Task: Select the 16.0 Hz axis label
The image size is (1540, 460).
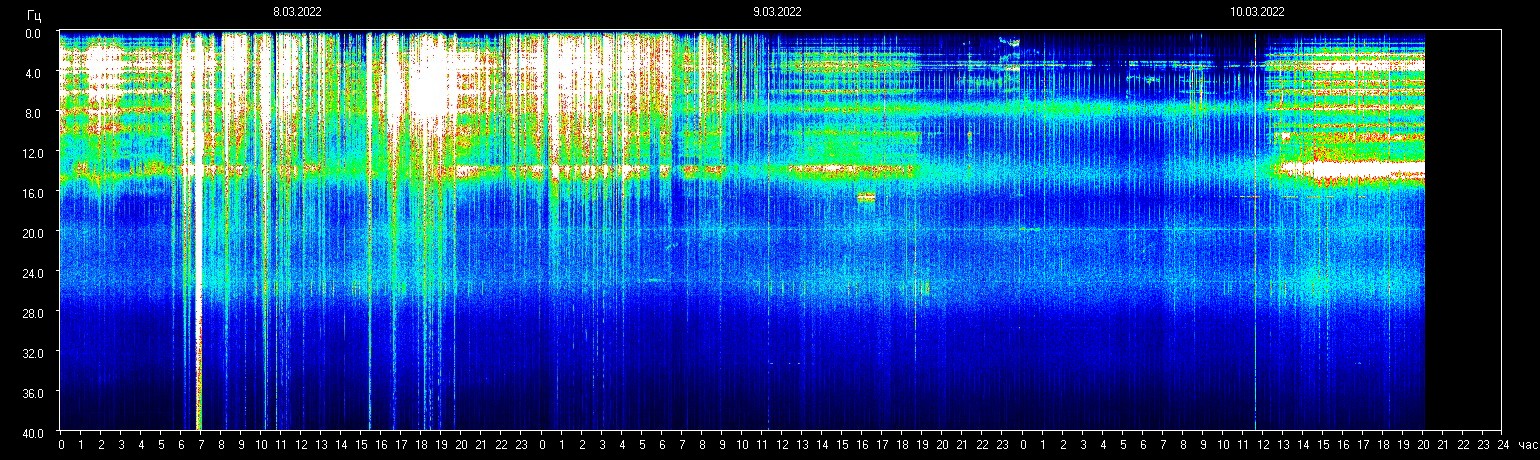Action: 33,192
